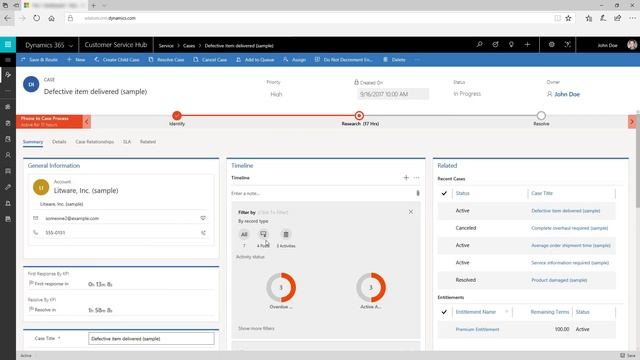This screenshot has height=360, width=640.
Task: Click Create Child Case command
Action: (x=117, y=60)
